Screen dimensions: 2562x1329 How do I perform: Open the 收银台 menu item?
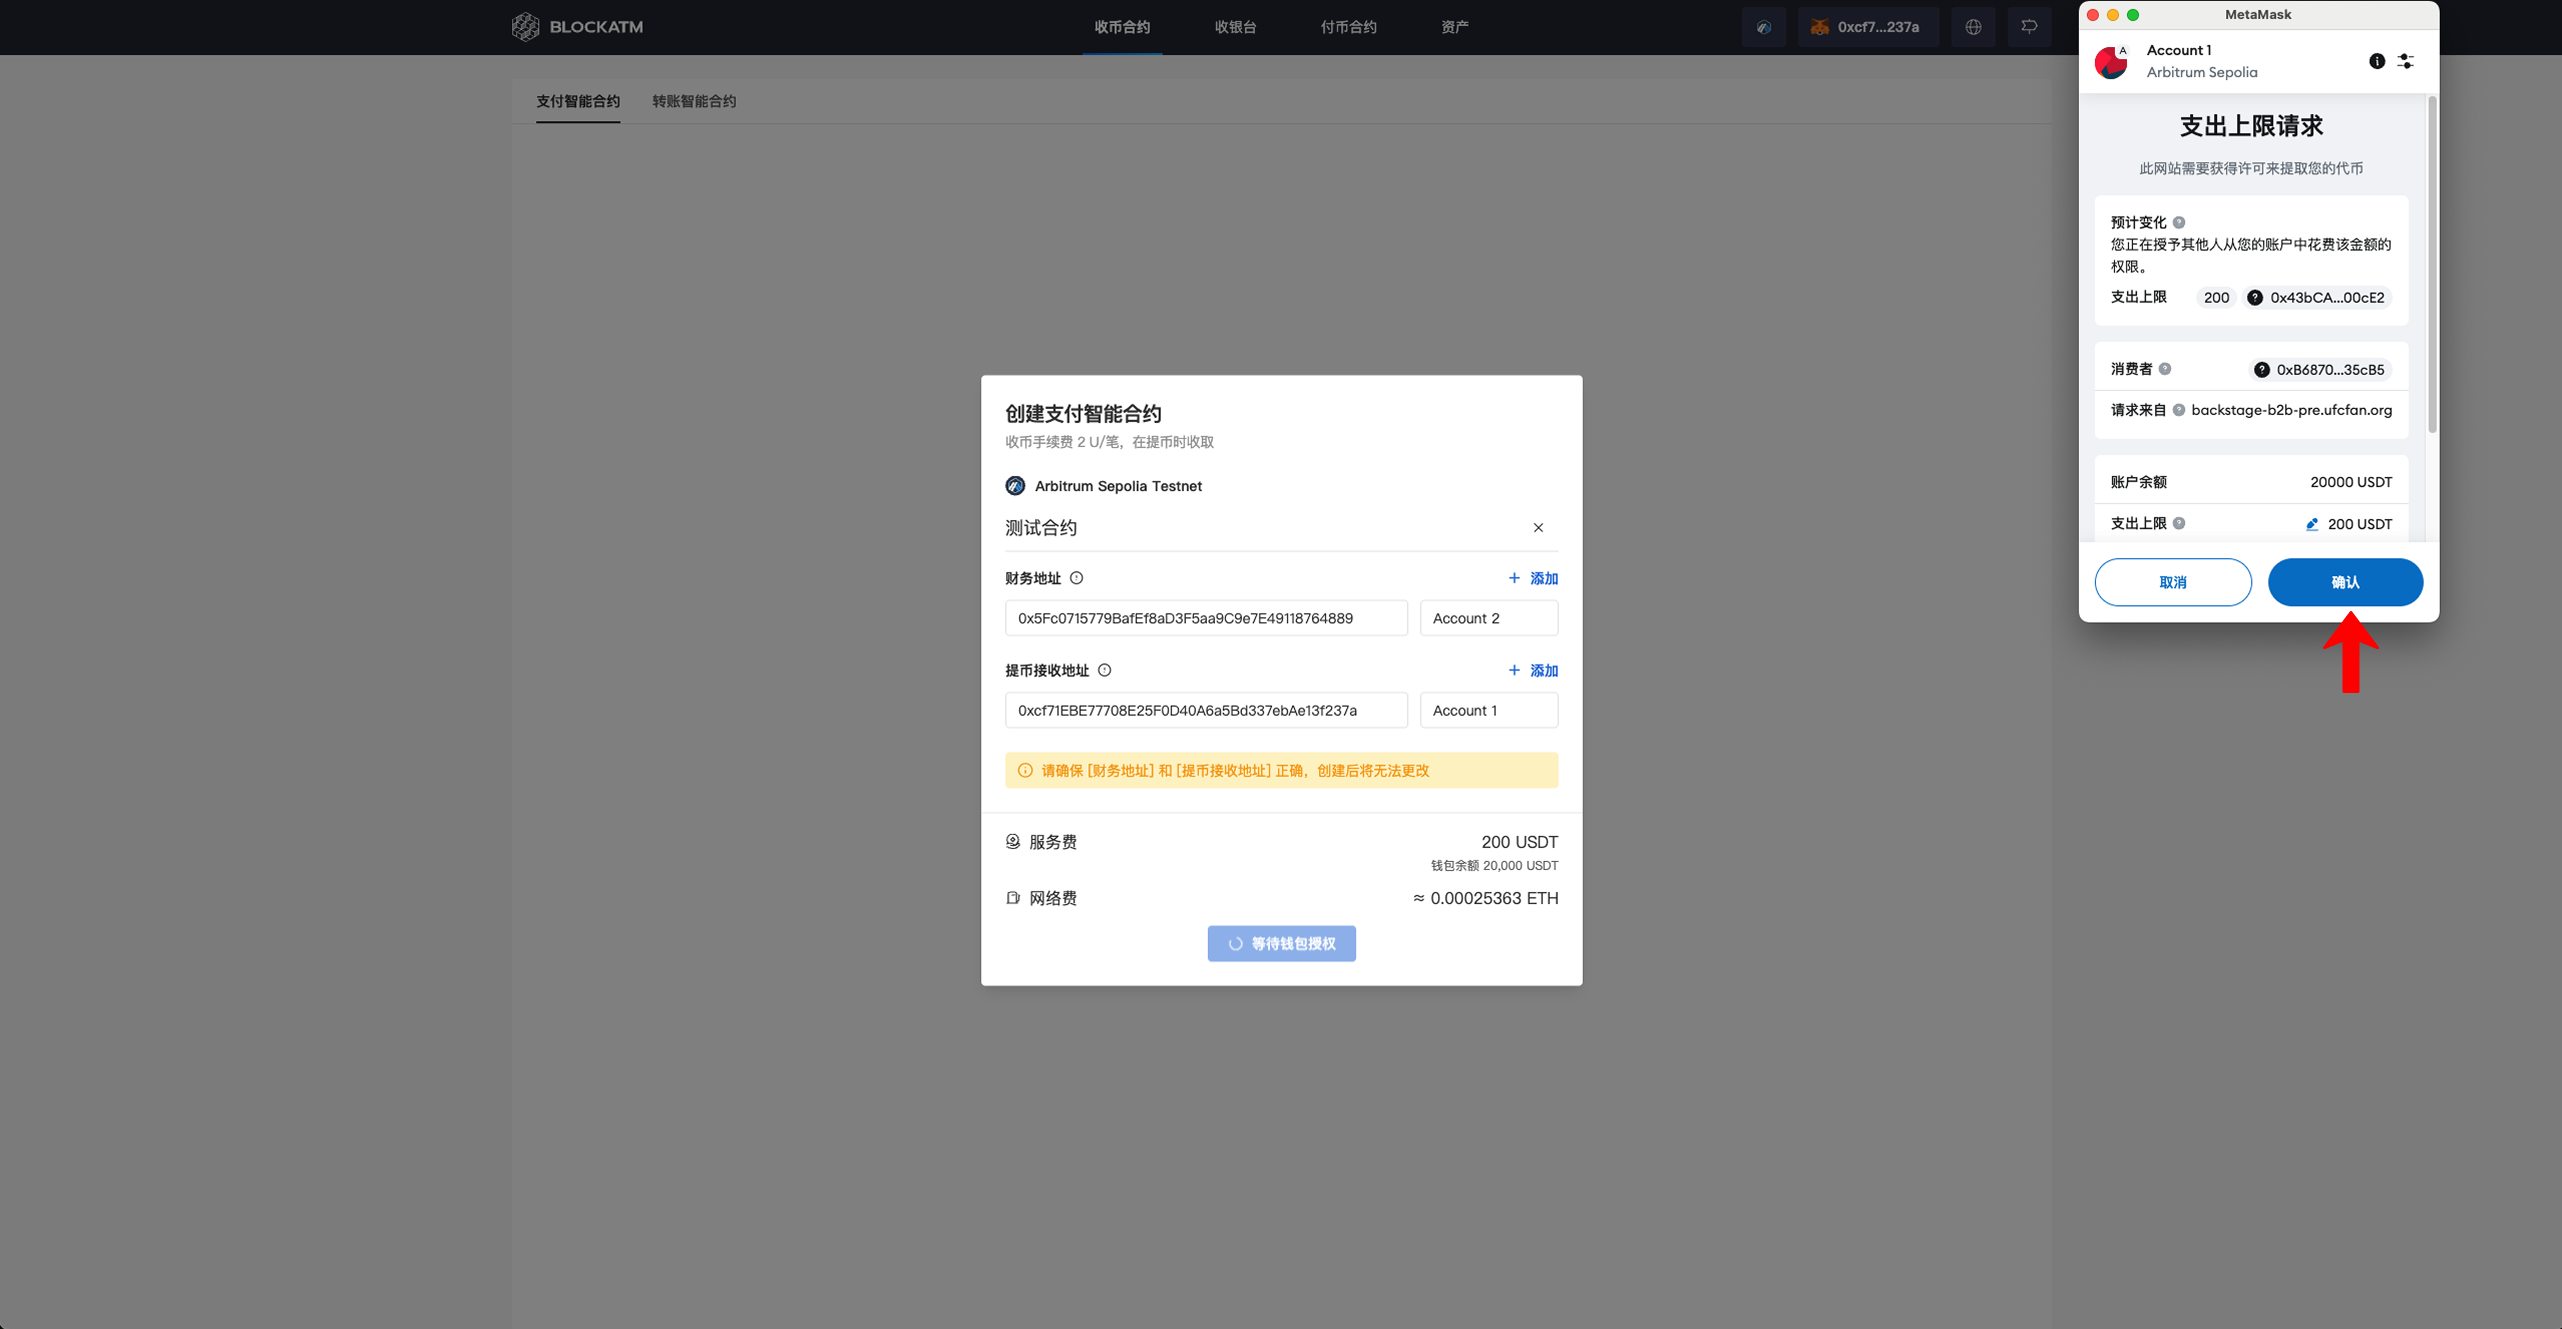click(1235, 27)
